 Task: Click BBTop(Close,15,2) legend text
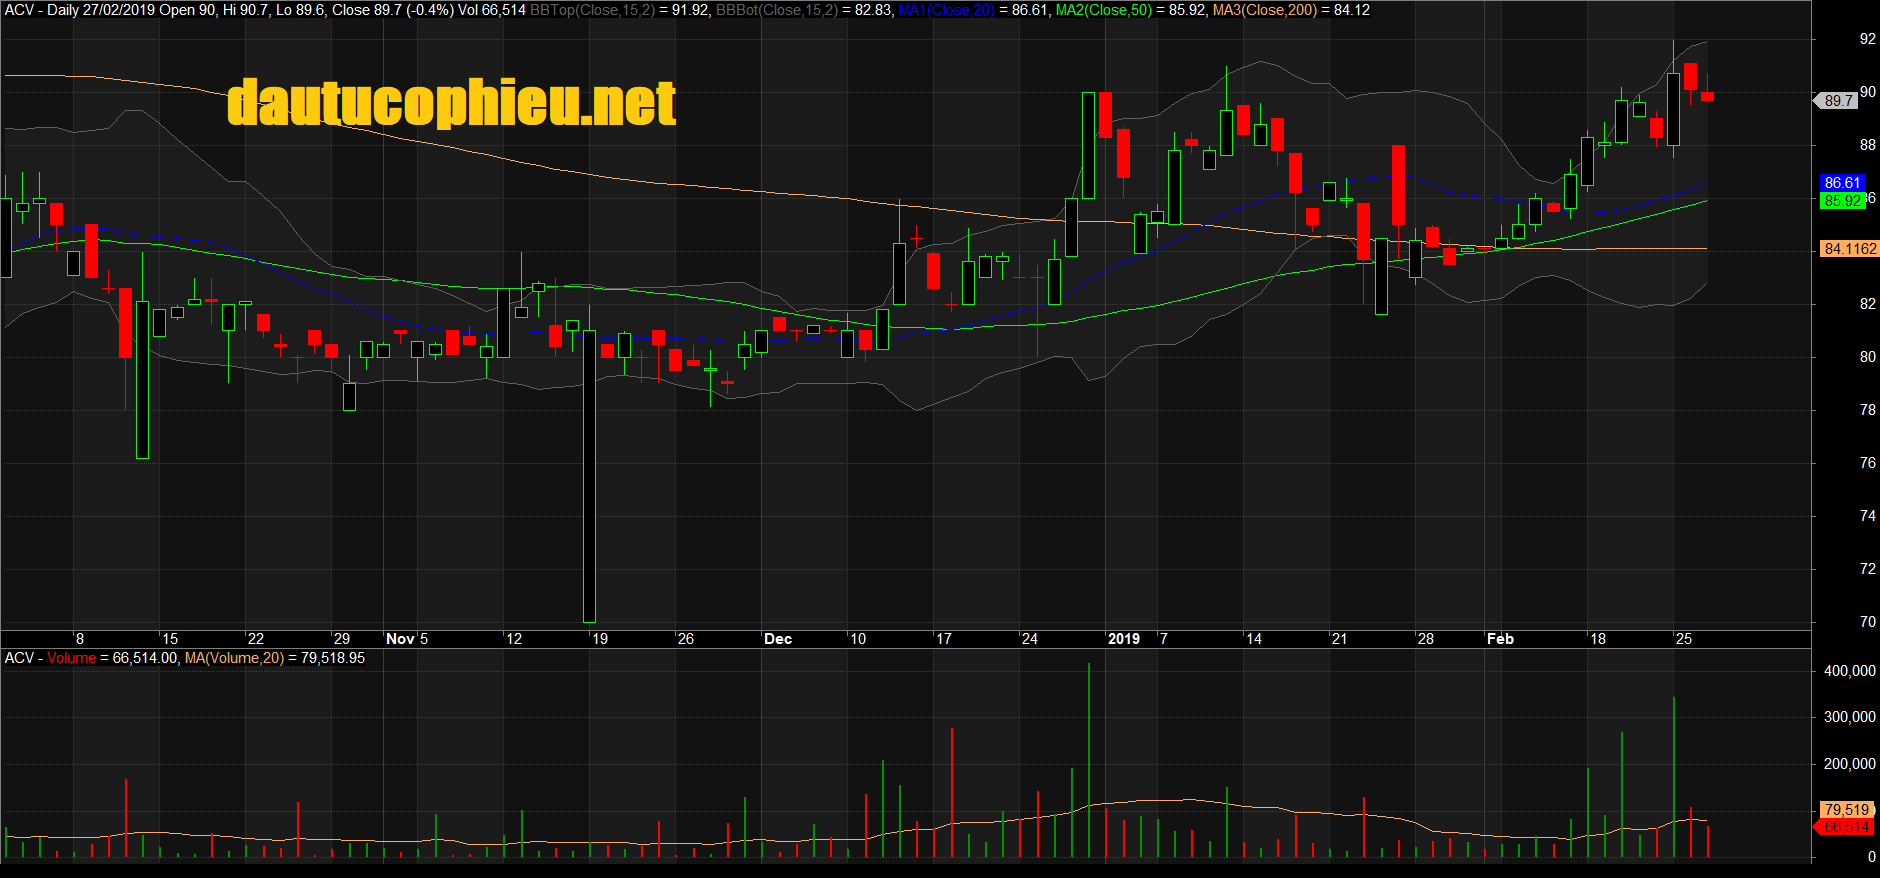[x=592, y=10]
